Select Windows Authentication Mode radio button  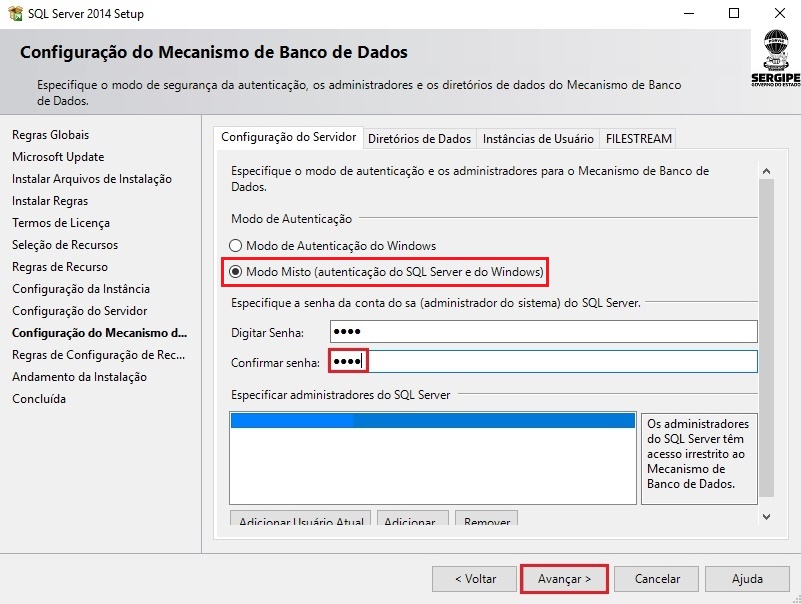click(x=236, y=245)
